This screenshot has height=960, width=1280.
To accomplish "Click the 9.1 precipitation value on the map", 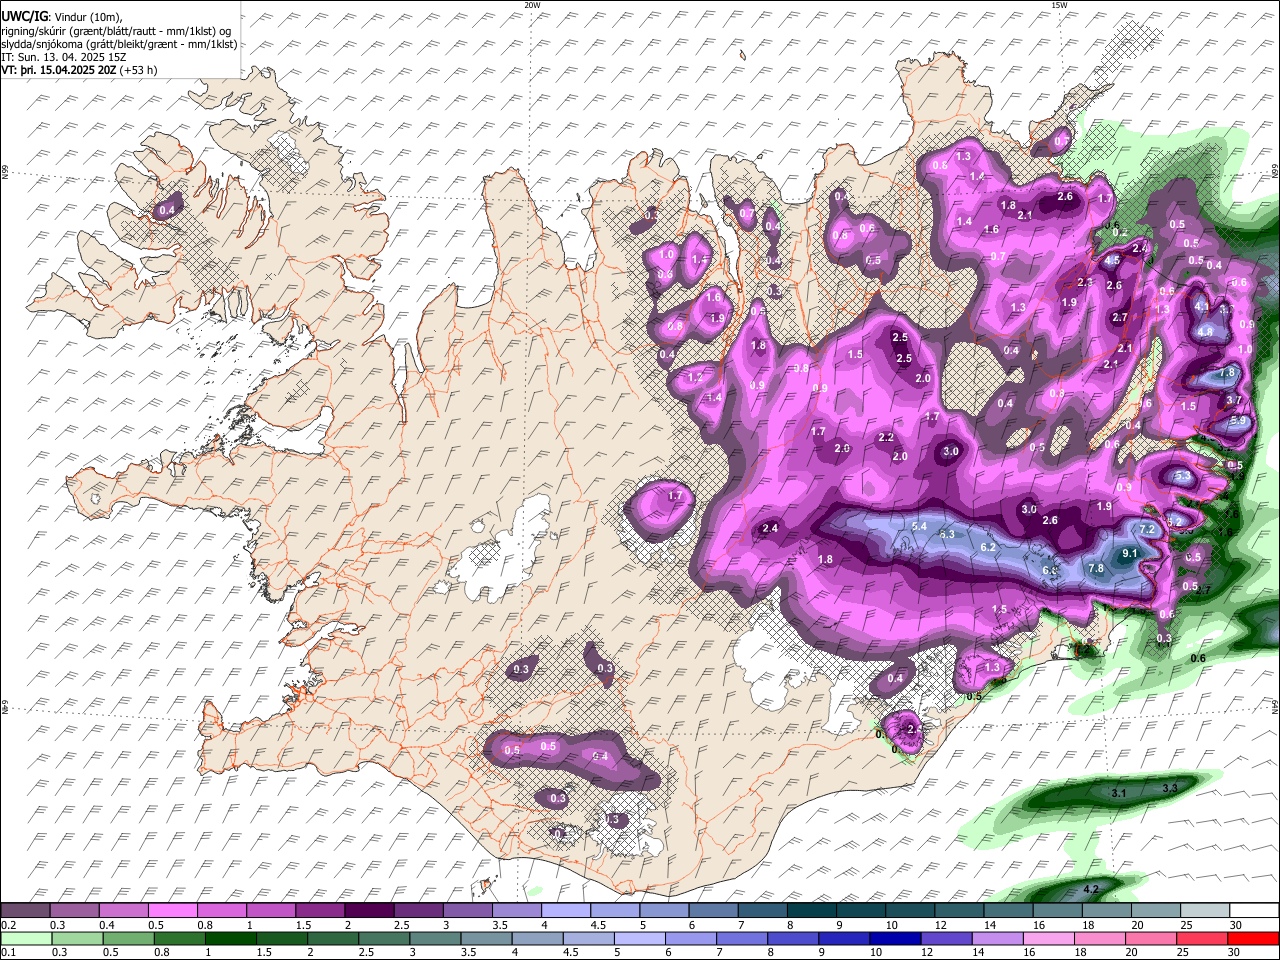I will [1131, 553].
